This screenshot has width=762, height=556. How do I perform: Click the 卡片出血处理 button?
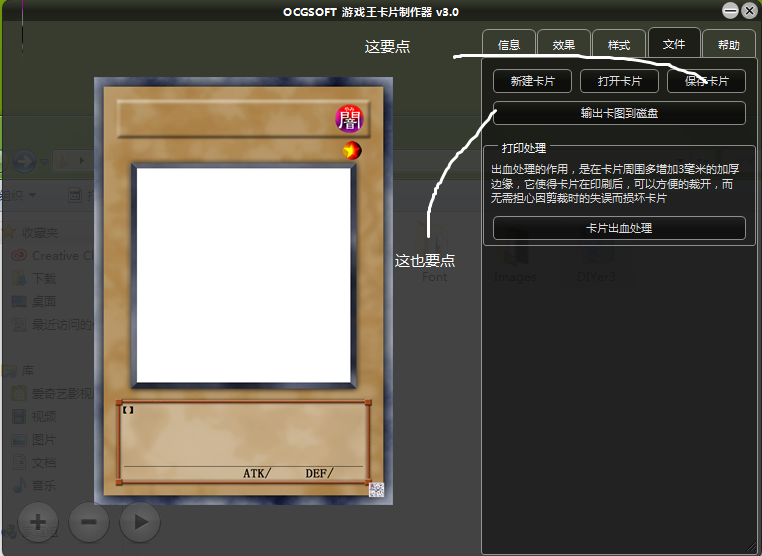(x=619, y=228)
